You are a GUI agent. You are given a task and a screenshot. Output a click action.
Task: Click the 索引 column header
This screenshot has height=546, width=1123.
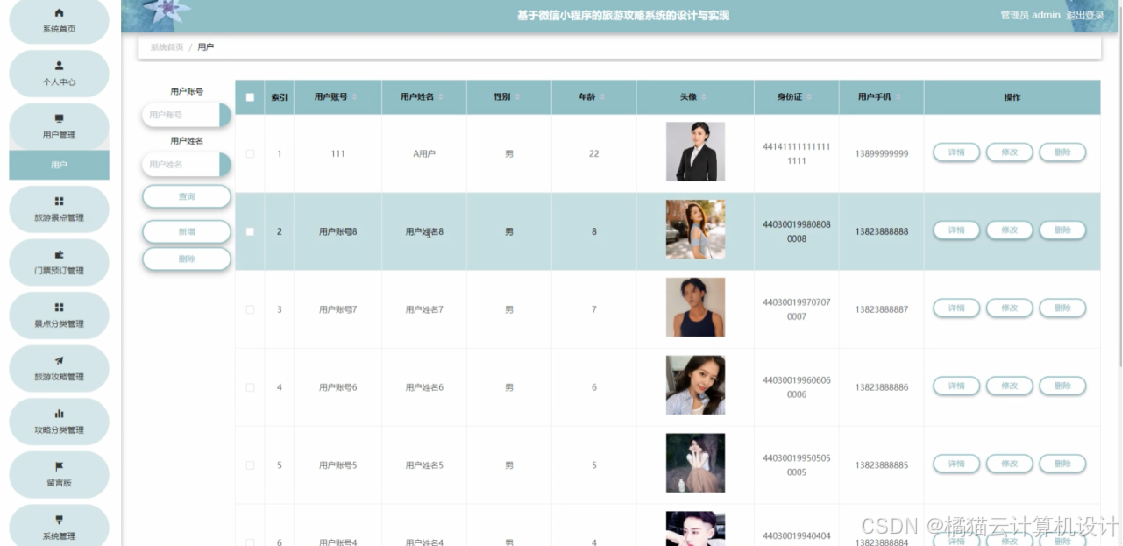point(279,97)
